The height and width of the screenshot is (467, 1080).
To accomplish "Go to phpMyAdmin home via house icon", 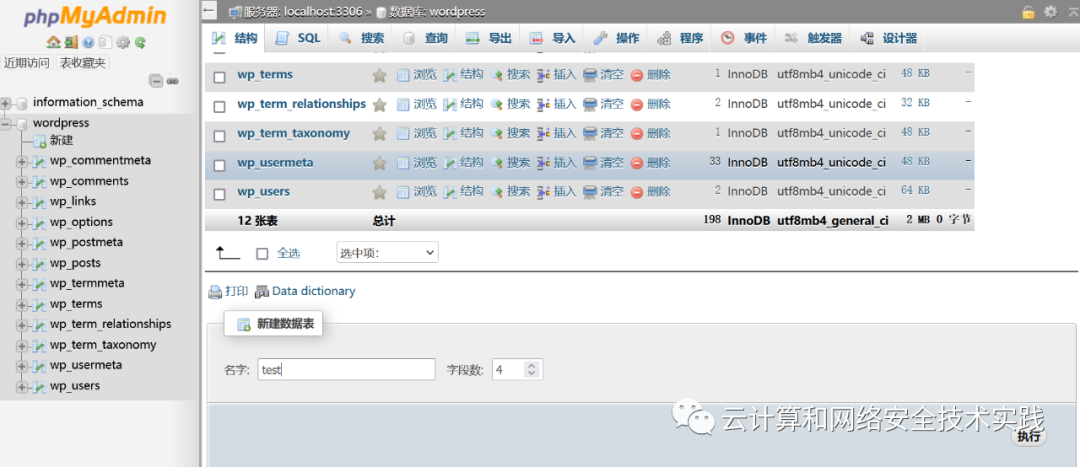I will tap(53, 42).
